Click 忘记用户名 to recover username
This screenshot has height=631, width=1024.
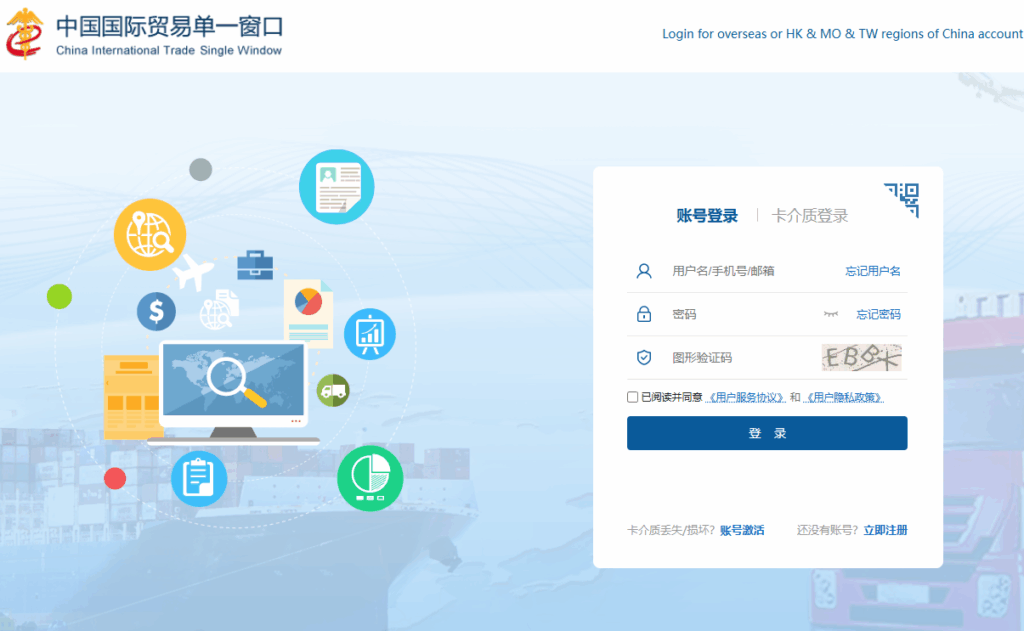pyautogui.click(x=871, y=270)
